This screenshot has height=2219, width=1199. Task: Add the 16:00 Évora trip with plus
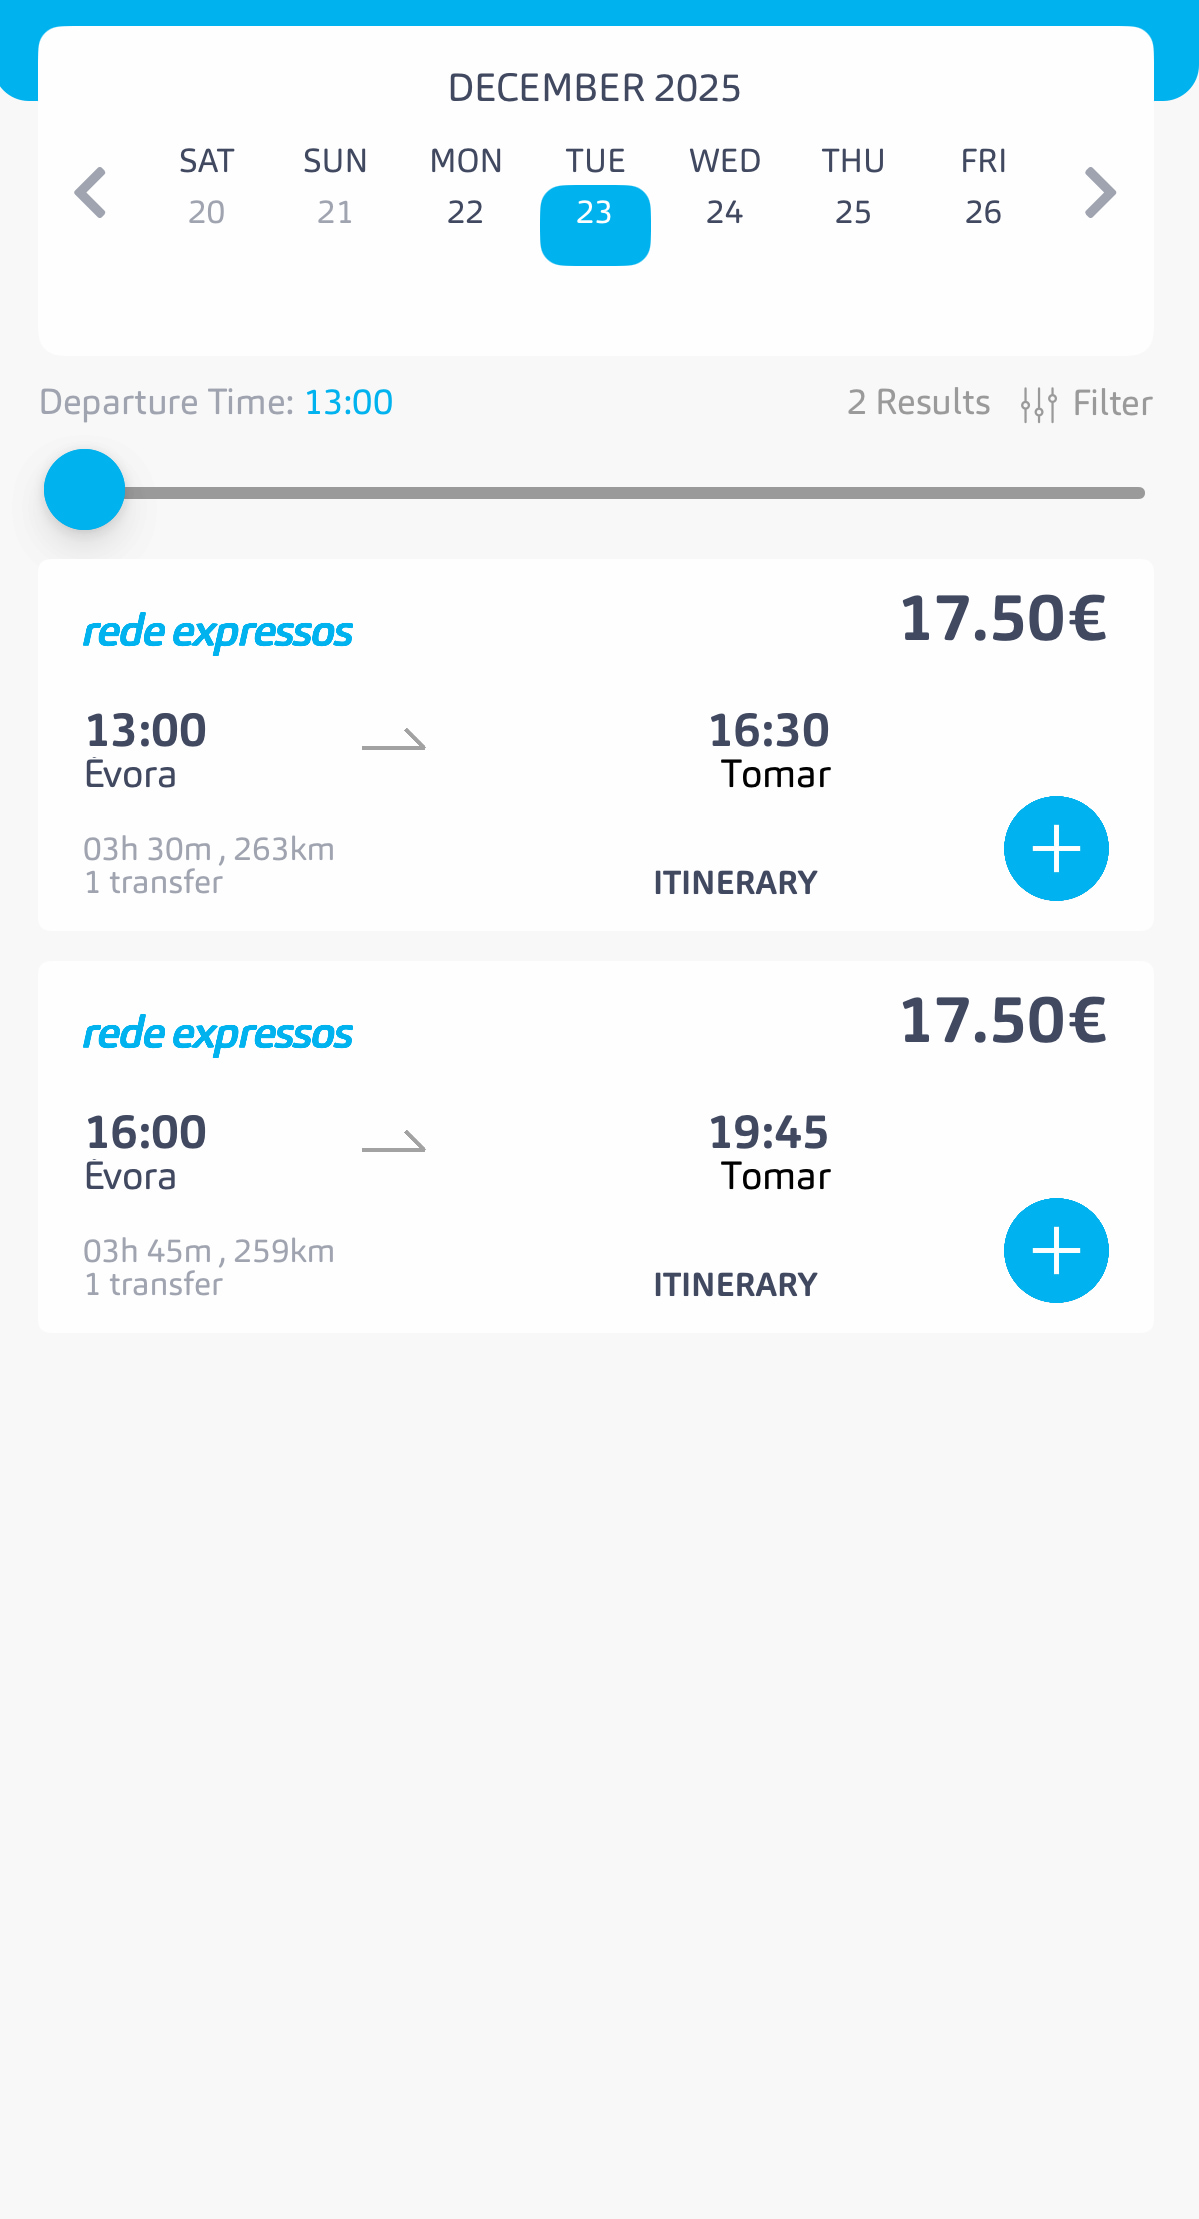tap(1056, 1251)
